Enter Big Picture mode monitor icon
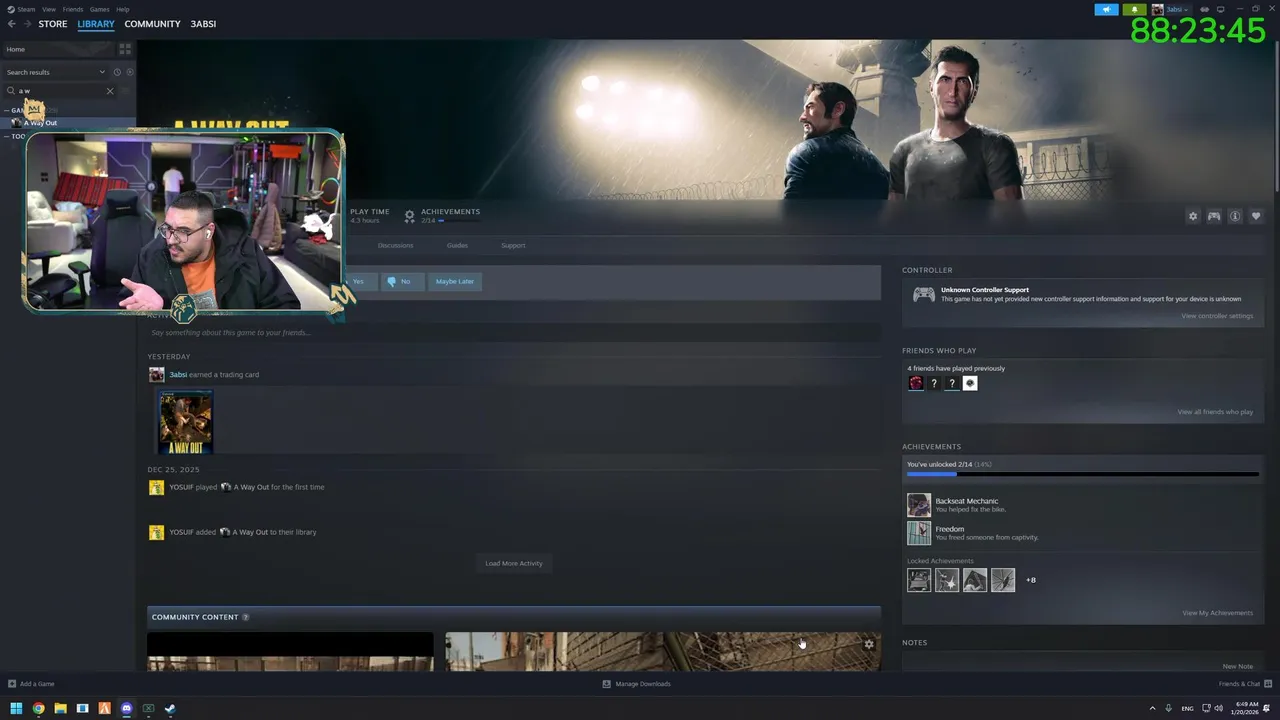The height and width of the screenshot is (720, 1280). click(x=1220, y=9)
